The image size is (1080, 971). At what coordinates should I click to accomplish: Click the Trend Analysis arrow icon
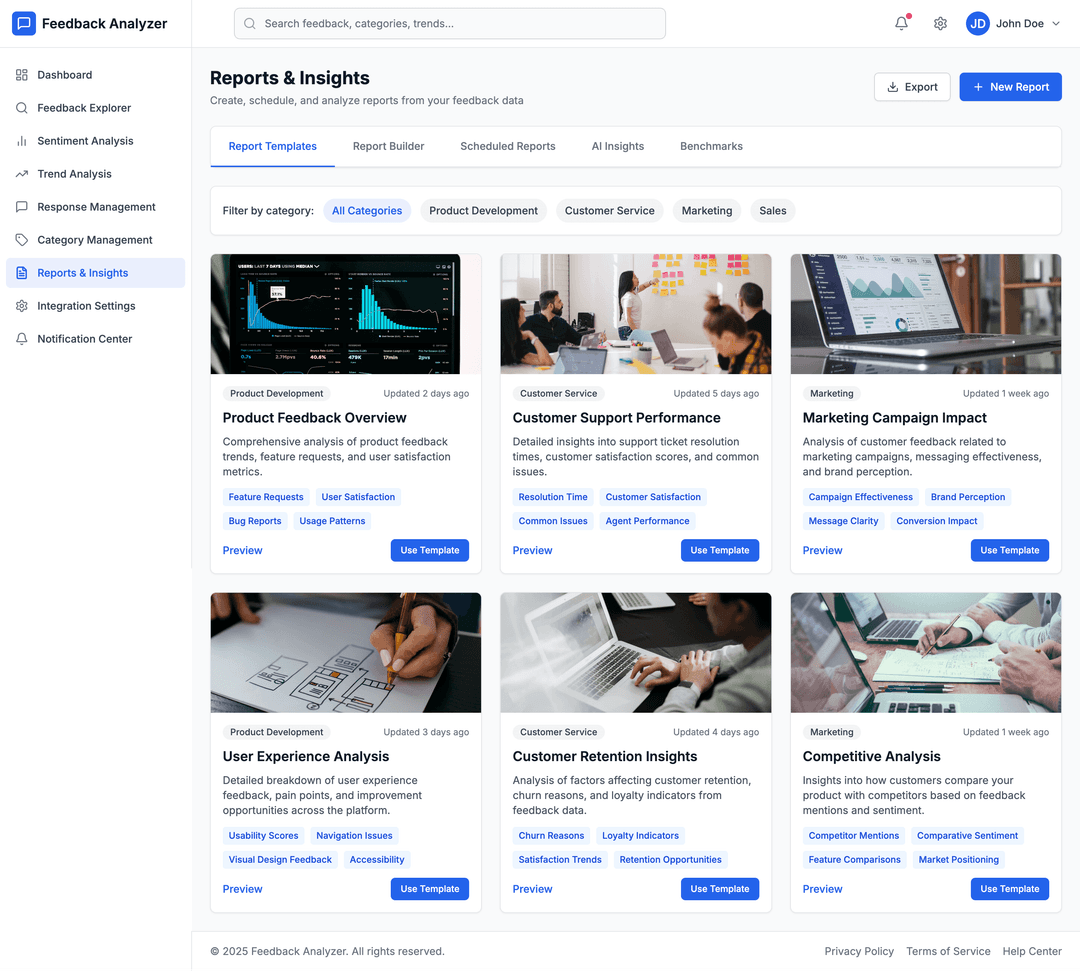coord(22,174)
